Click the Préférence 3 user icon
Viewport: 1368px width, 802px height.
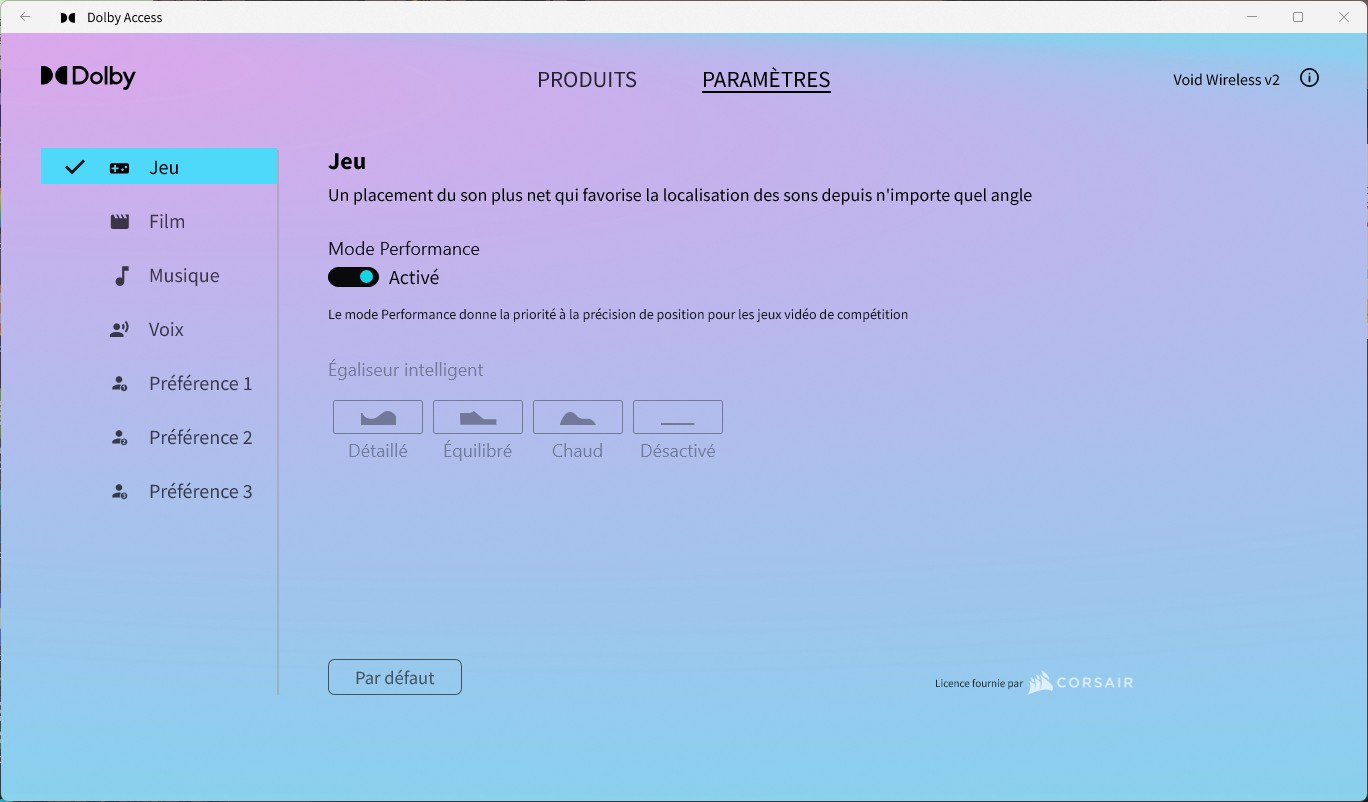tap(119, 492)
